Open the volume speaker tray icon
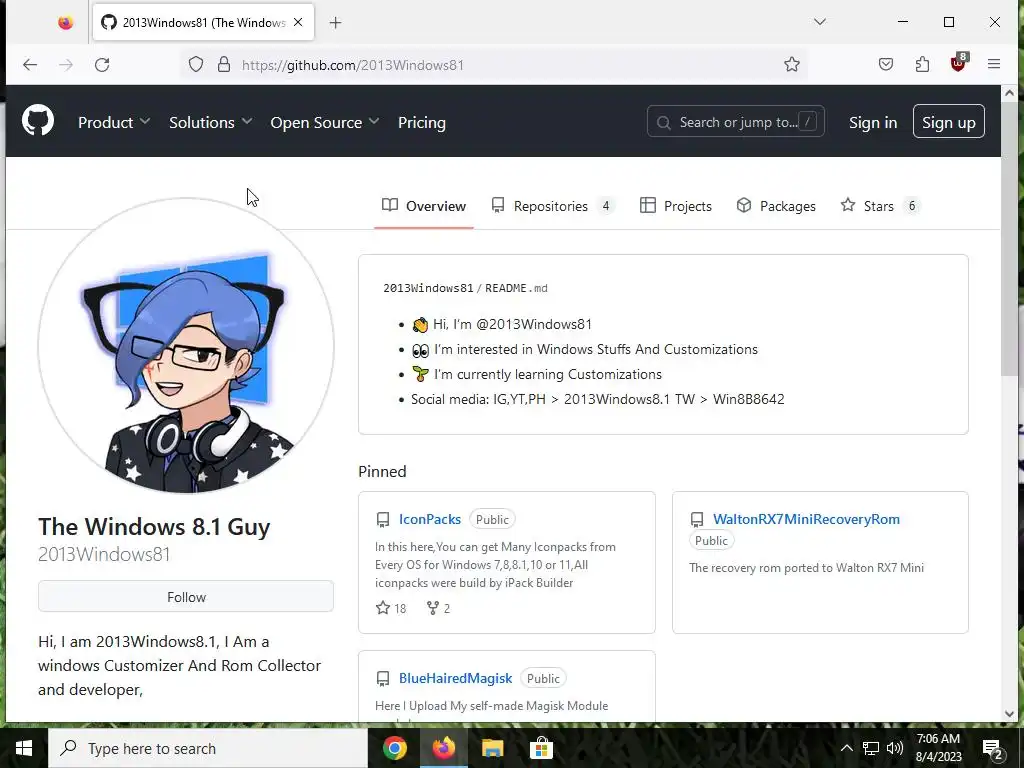This screenshot has height=768, width=1024. tap(895, 748)
